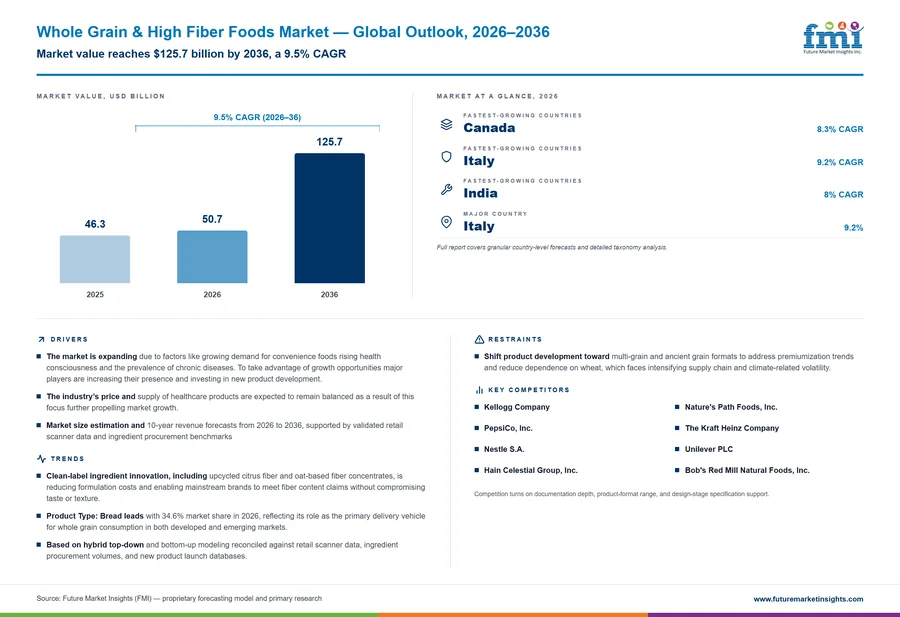Click the 125.7 value label
The image size is (900, 617).
coord(329,142)
